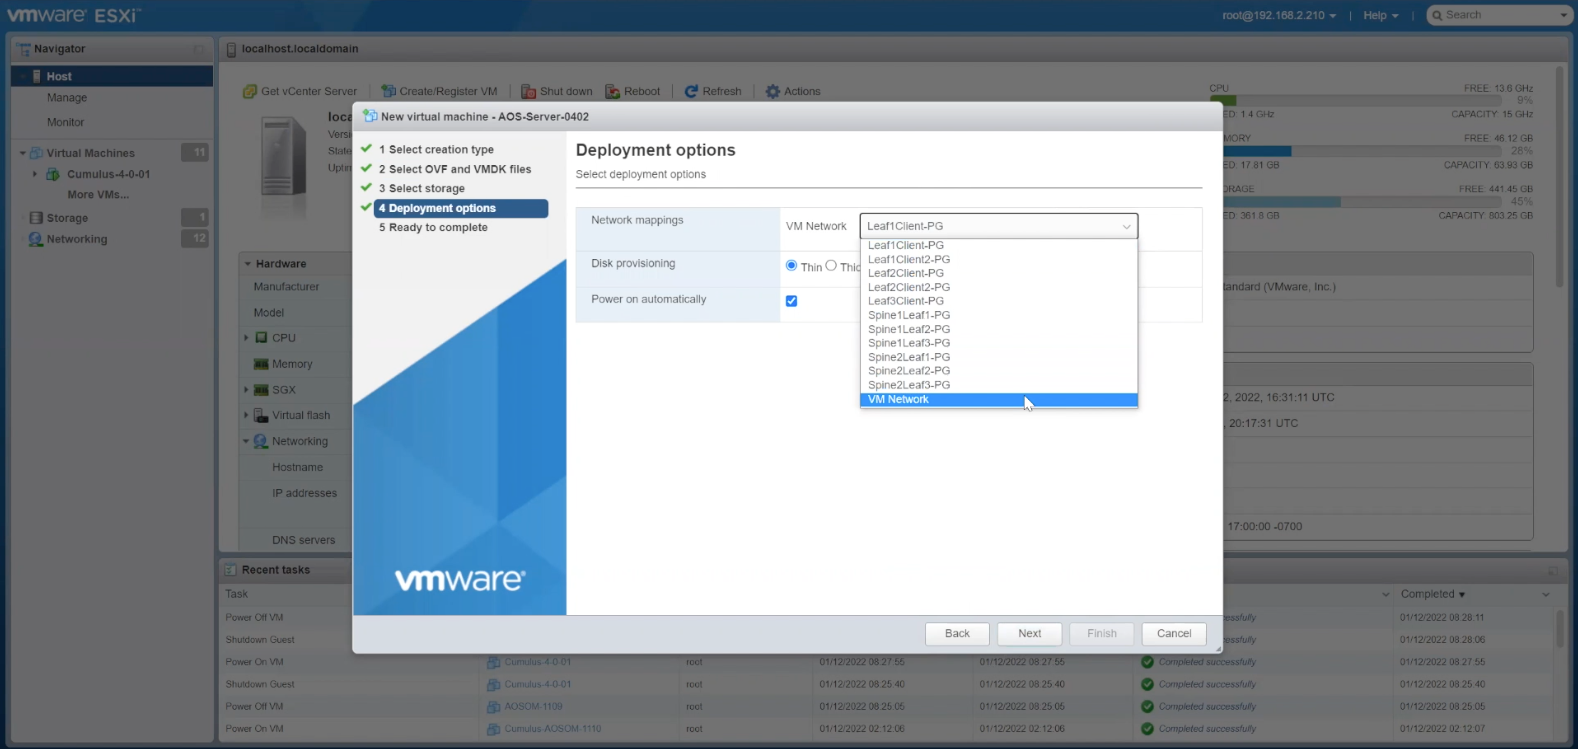Choose Leaf3Client-PG from the network list
This screenshot has height=749, width=1578.
click(x=998, y=301)
